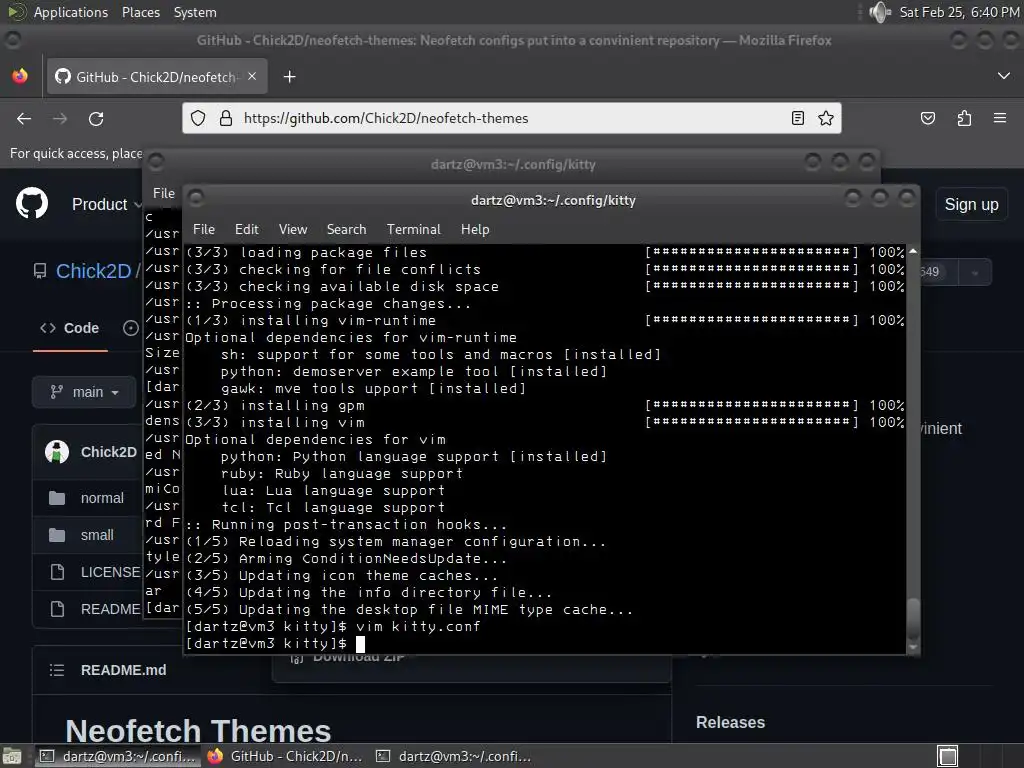This screenshot has width=1024, height=768.
Task: Click the Firefox logo left of tabs
Action: pyautogui.click(x=20, y=76)
